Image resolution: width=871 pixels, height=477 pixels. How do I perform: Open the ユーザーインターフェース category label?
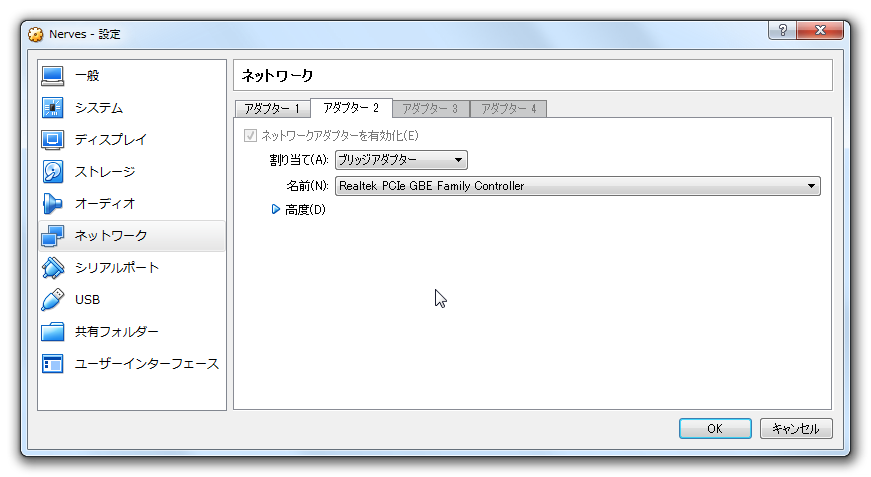click(x=147, y=364)
